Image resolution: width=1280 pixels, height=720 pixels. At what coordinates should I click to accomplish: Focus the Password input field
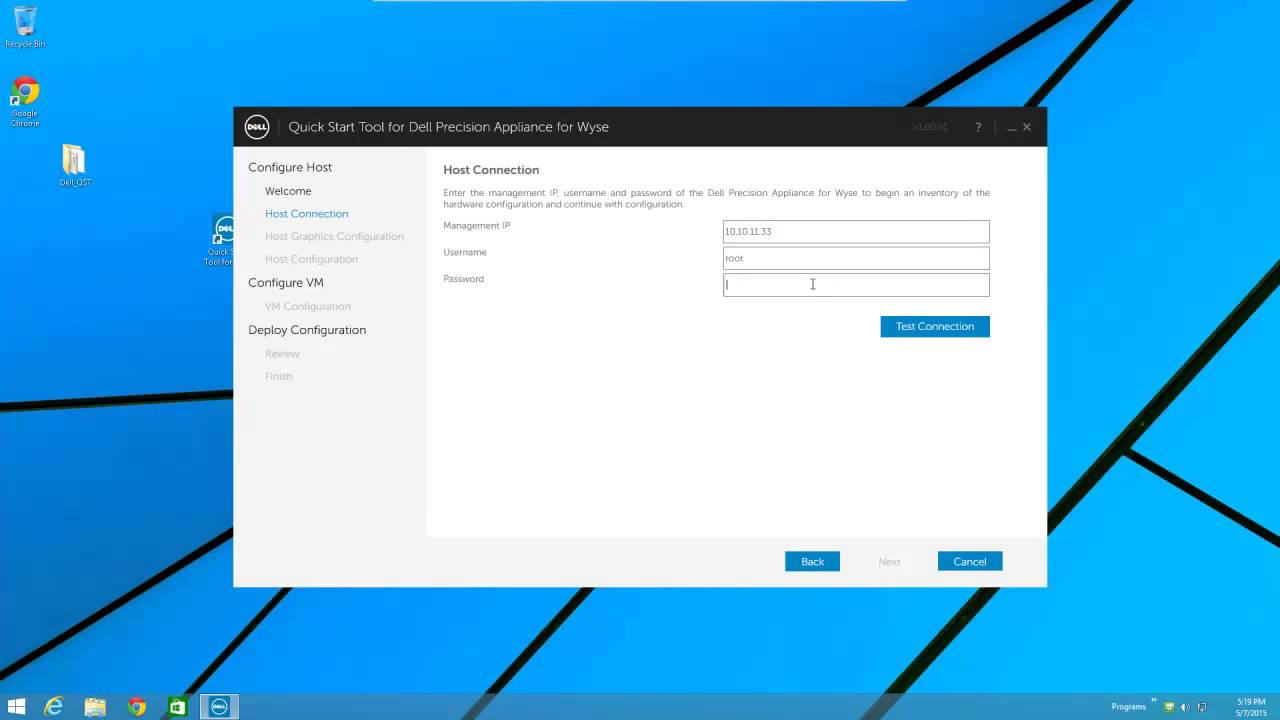click(x=856, y=285)
